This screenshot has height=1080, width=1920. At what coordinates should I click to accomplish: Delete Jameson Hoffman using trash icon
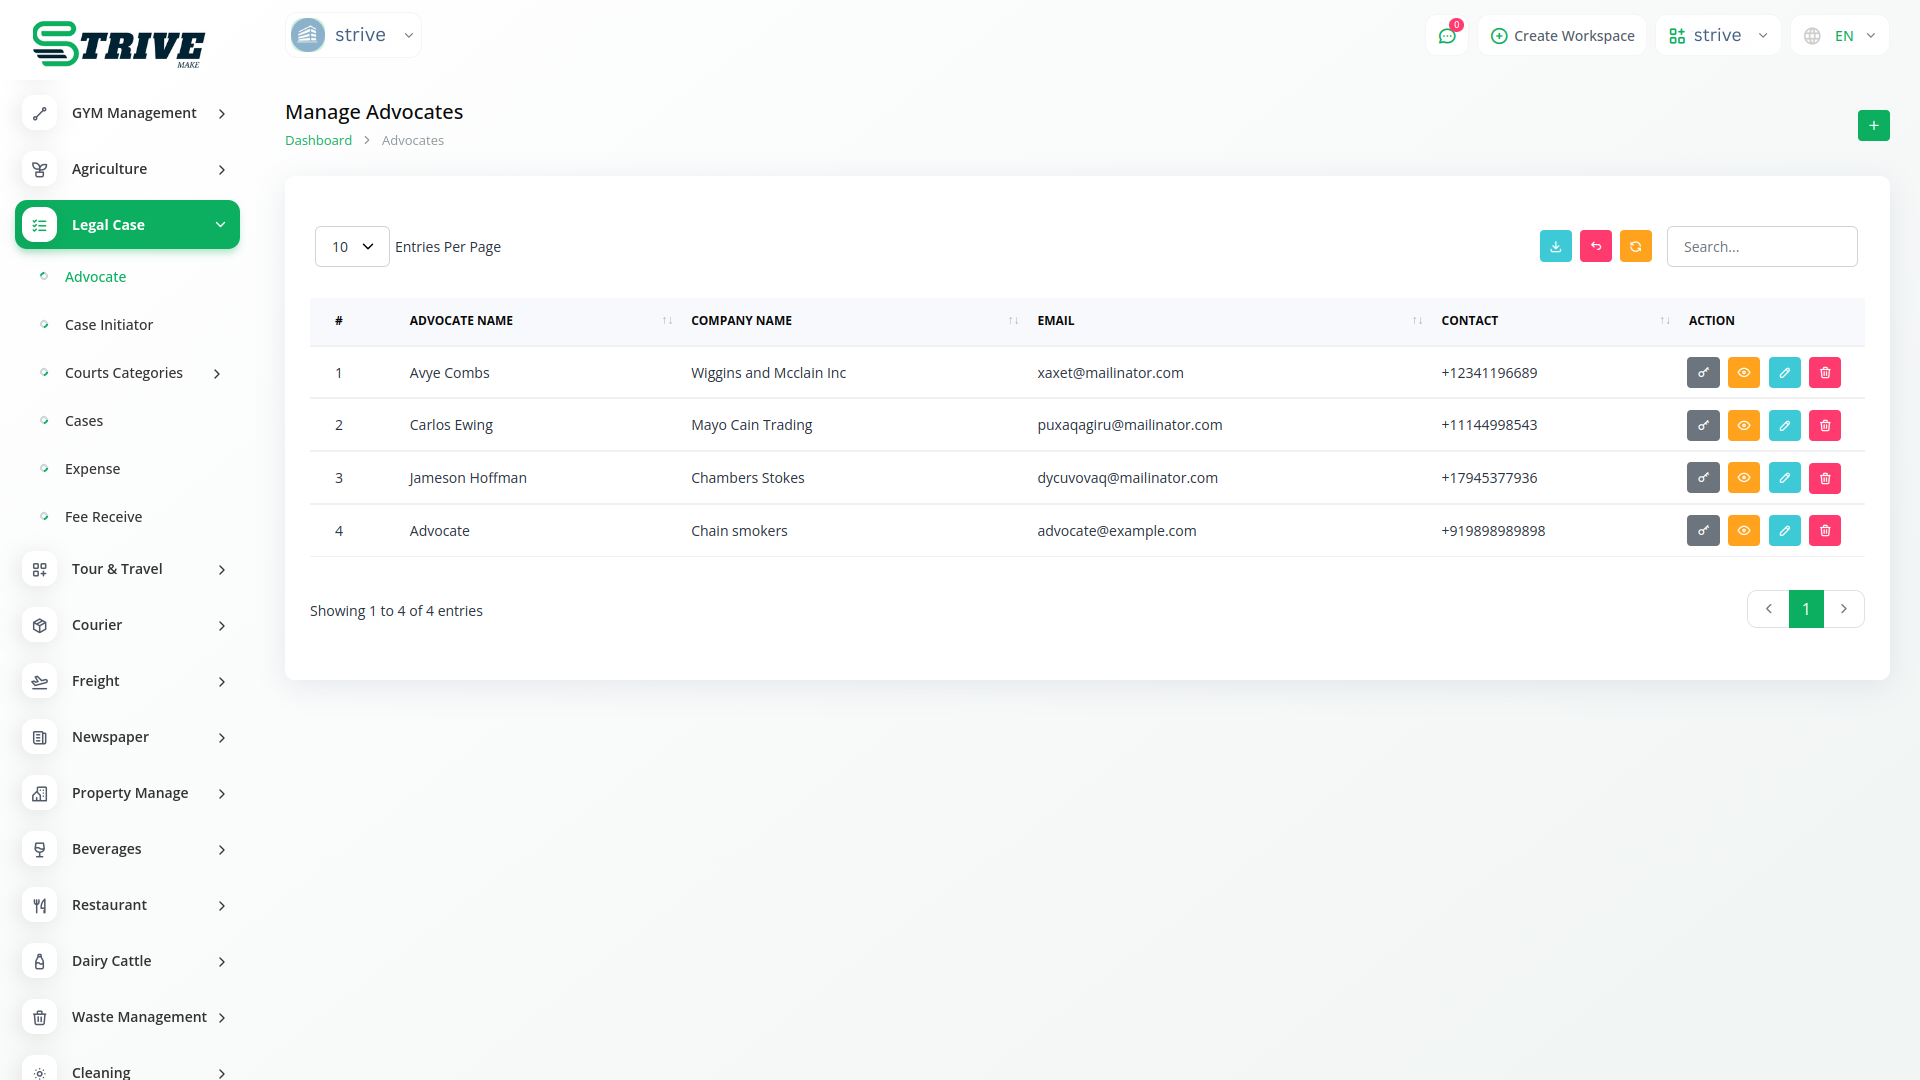point(1825,478)
